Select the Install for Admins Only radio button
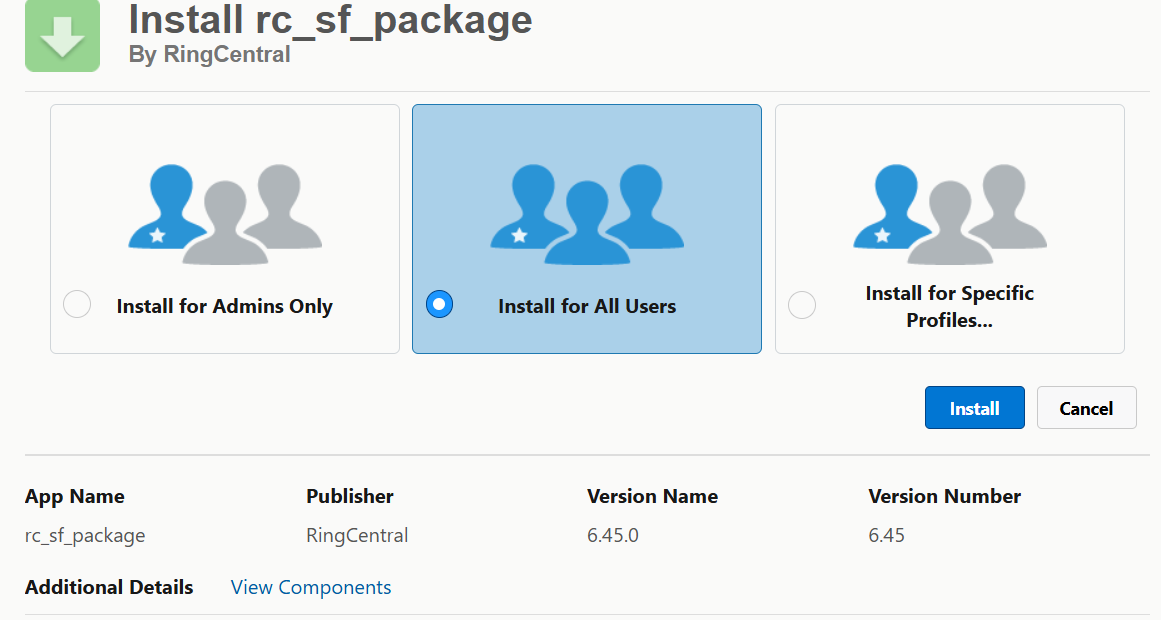 click(x=77, y=305)
